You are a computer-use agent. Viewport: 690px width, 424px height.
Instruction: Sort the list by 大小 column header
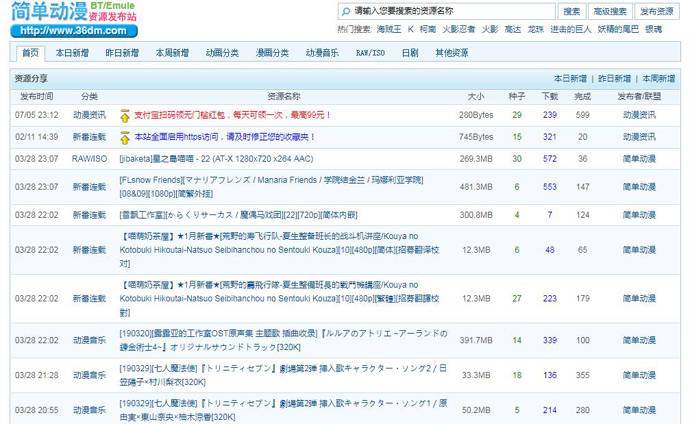pos(476,97)
